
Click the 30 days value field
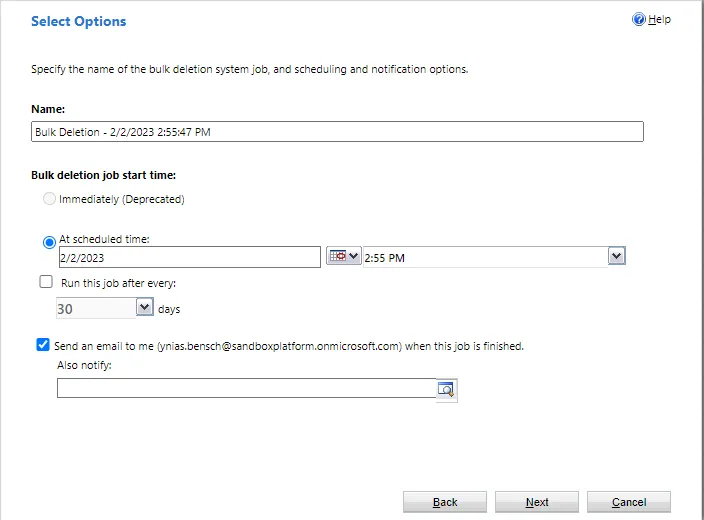tap(96, 308)
